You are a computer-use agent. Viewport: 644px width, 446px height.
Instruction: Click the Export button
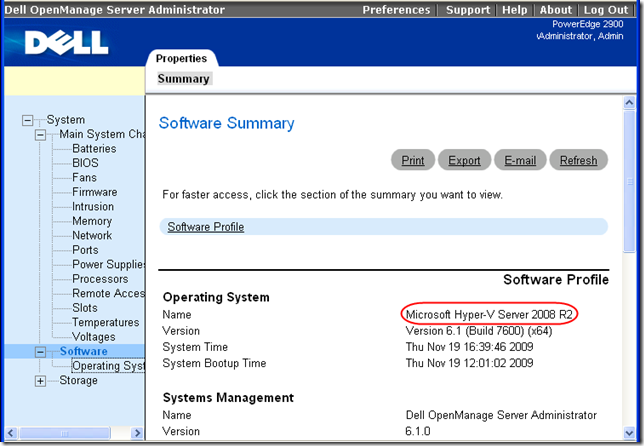click(464, 160)
